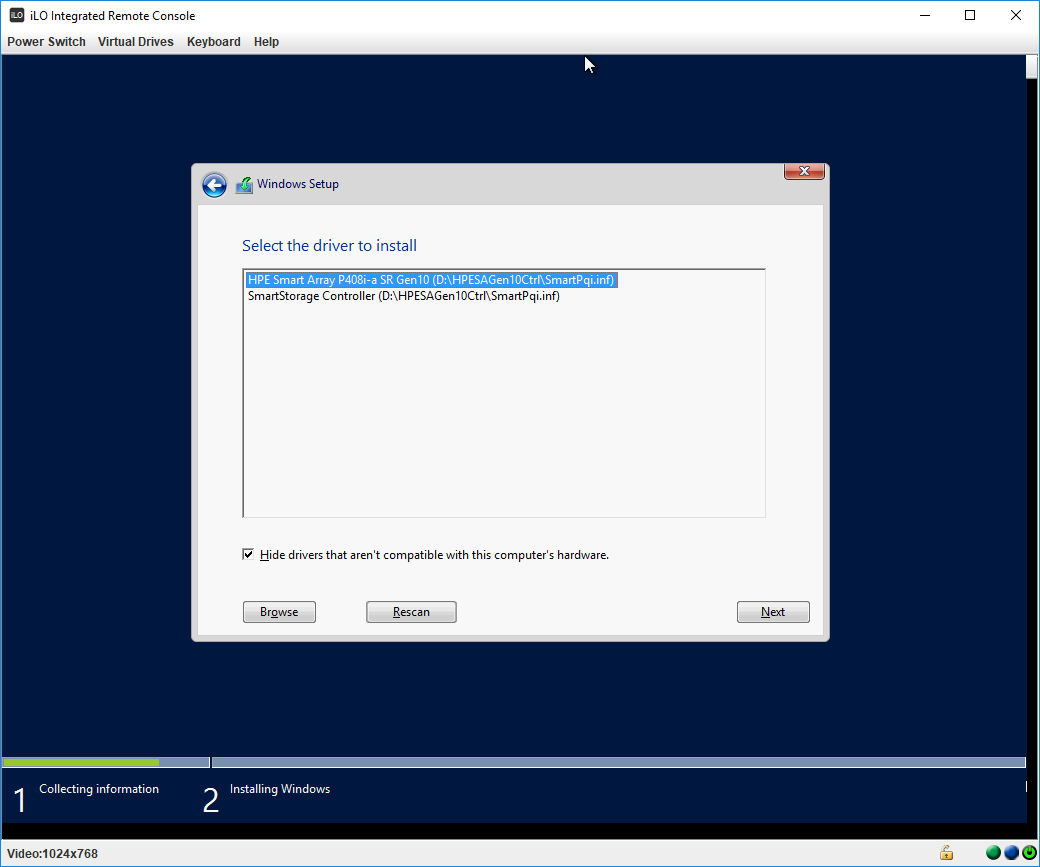Click the blue back arrow in Windows Setup
This screenshot has height=867, width=1040.
[214, 185]
